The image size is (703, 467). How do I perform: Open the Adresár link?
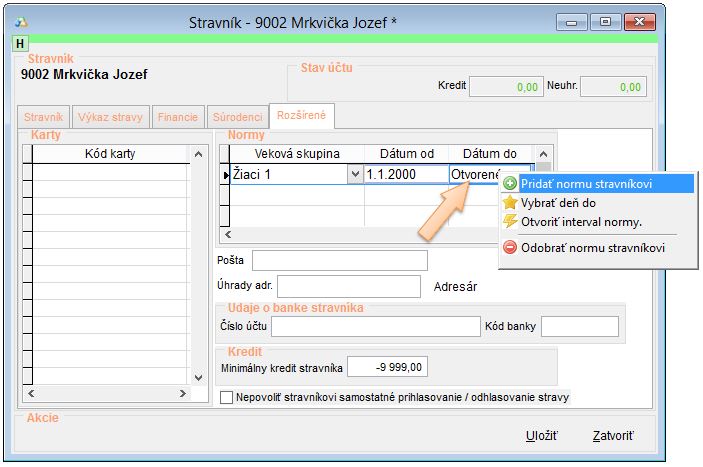pyautogui.click(x=454, y=286)
